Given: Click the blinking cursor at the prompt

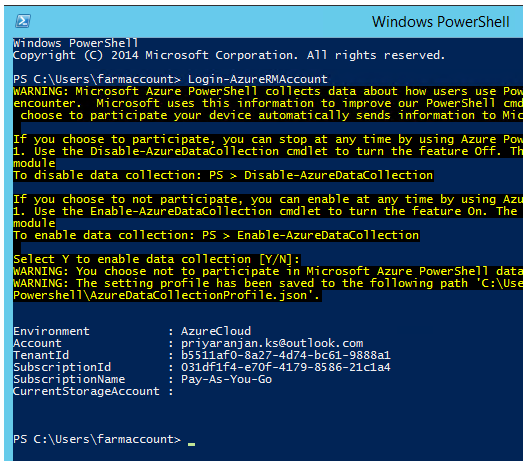Looking at the screenshot, I should pos(192,444).
